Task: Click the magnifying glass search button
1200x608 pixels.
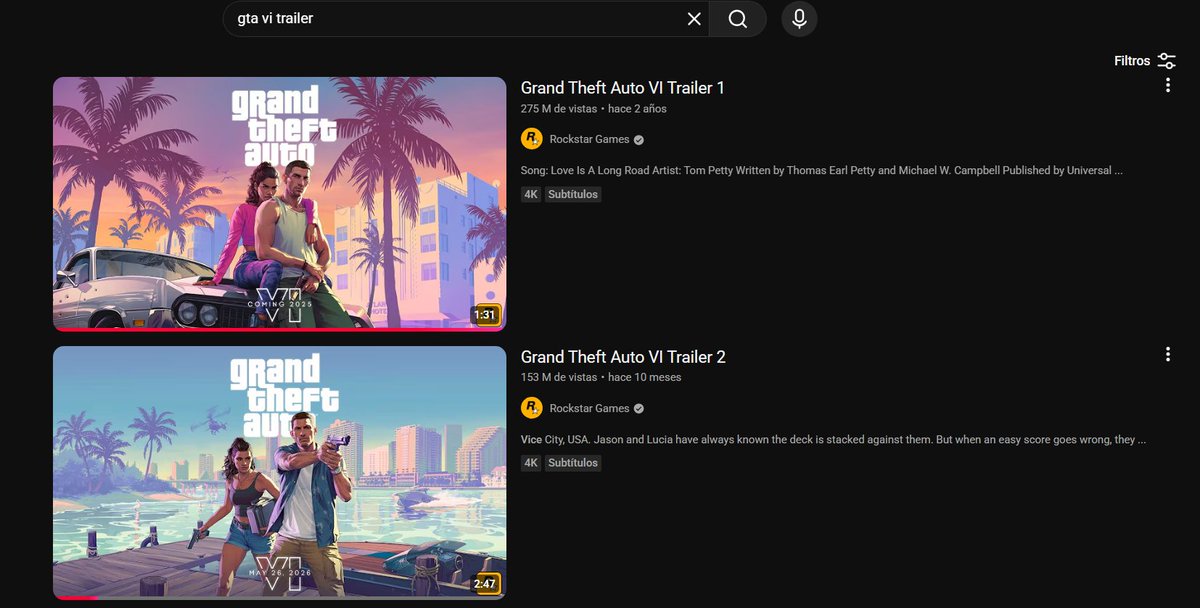Action: pyautogui.click(x=738, y=19)
